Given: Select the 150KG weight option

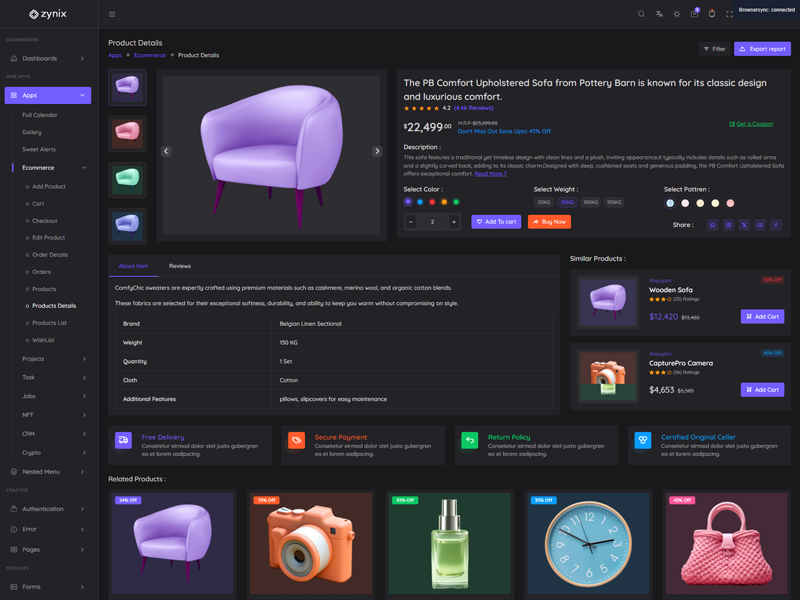Looking at the screenshot, I should [614, 202].
